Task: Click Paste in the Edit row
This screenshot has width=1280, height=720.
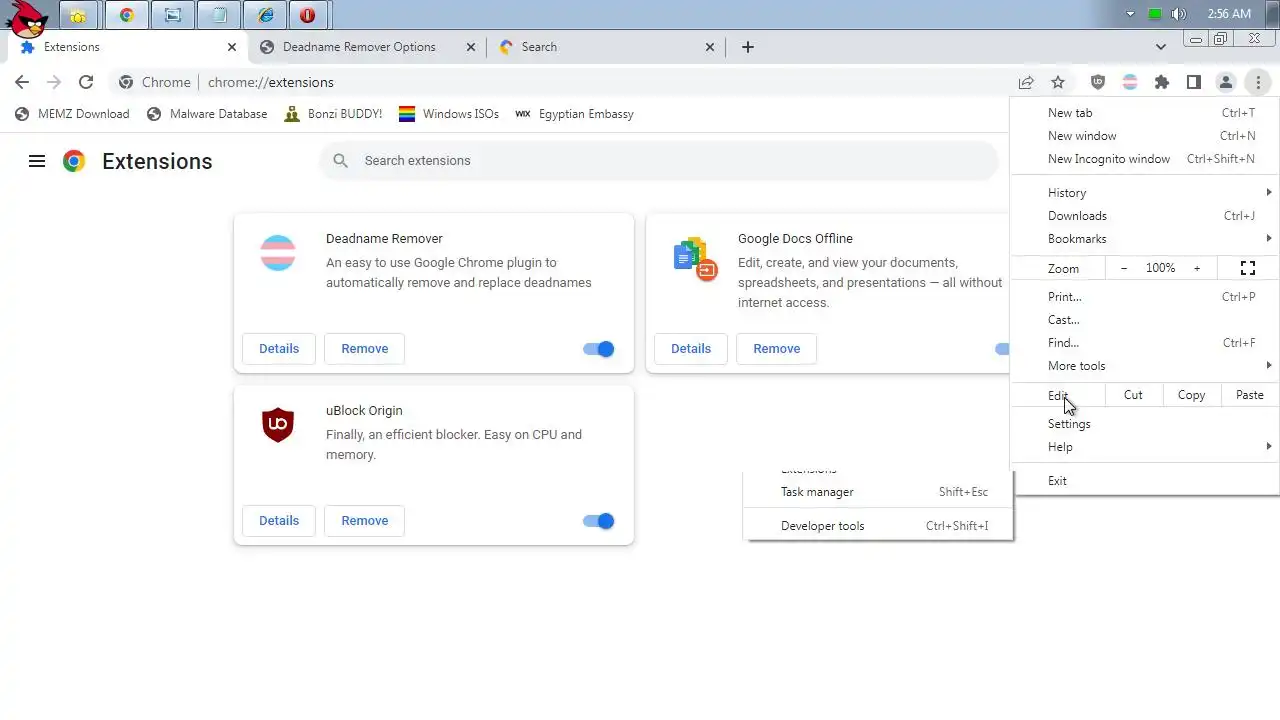Action: pyautogui.click(x=1249, y=394)
